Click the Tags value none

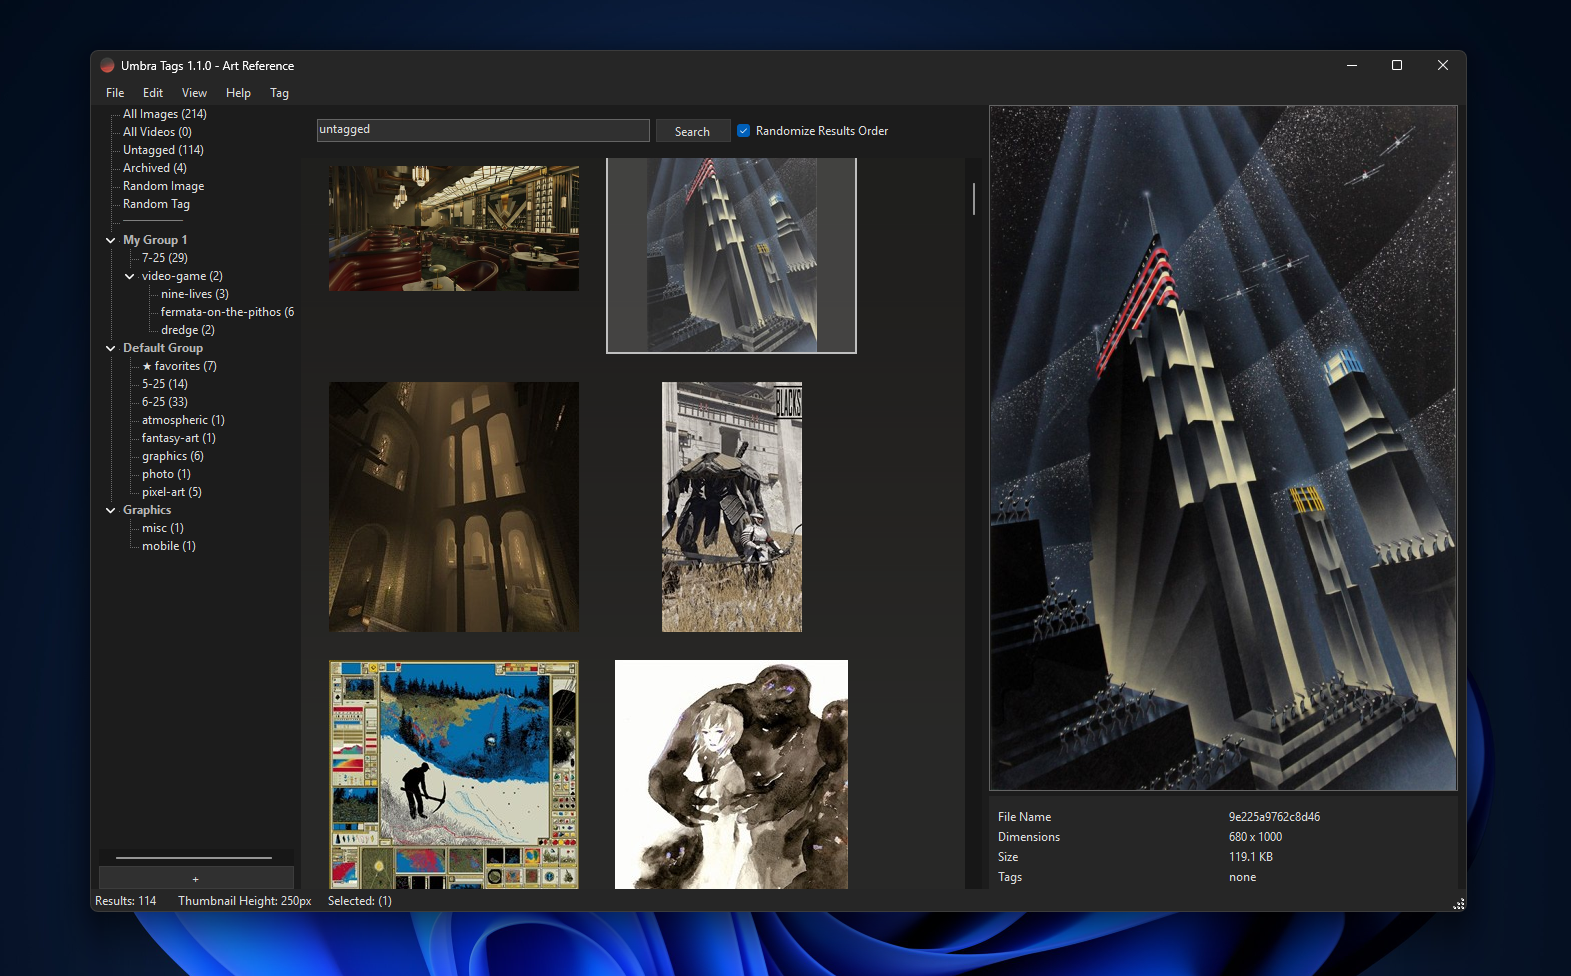click(x=1242, y=877)
